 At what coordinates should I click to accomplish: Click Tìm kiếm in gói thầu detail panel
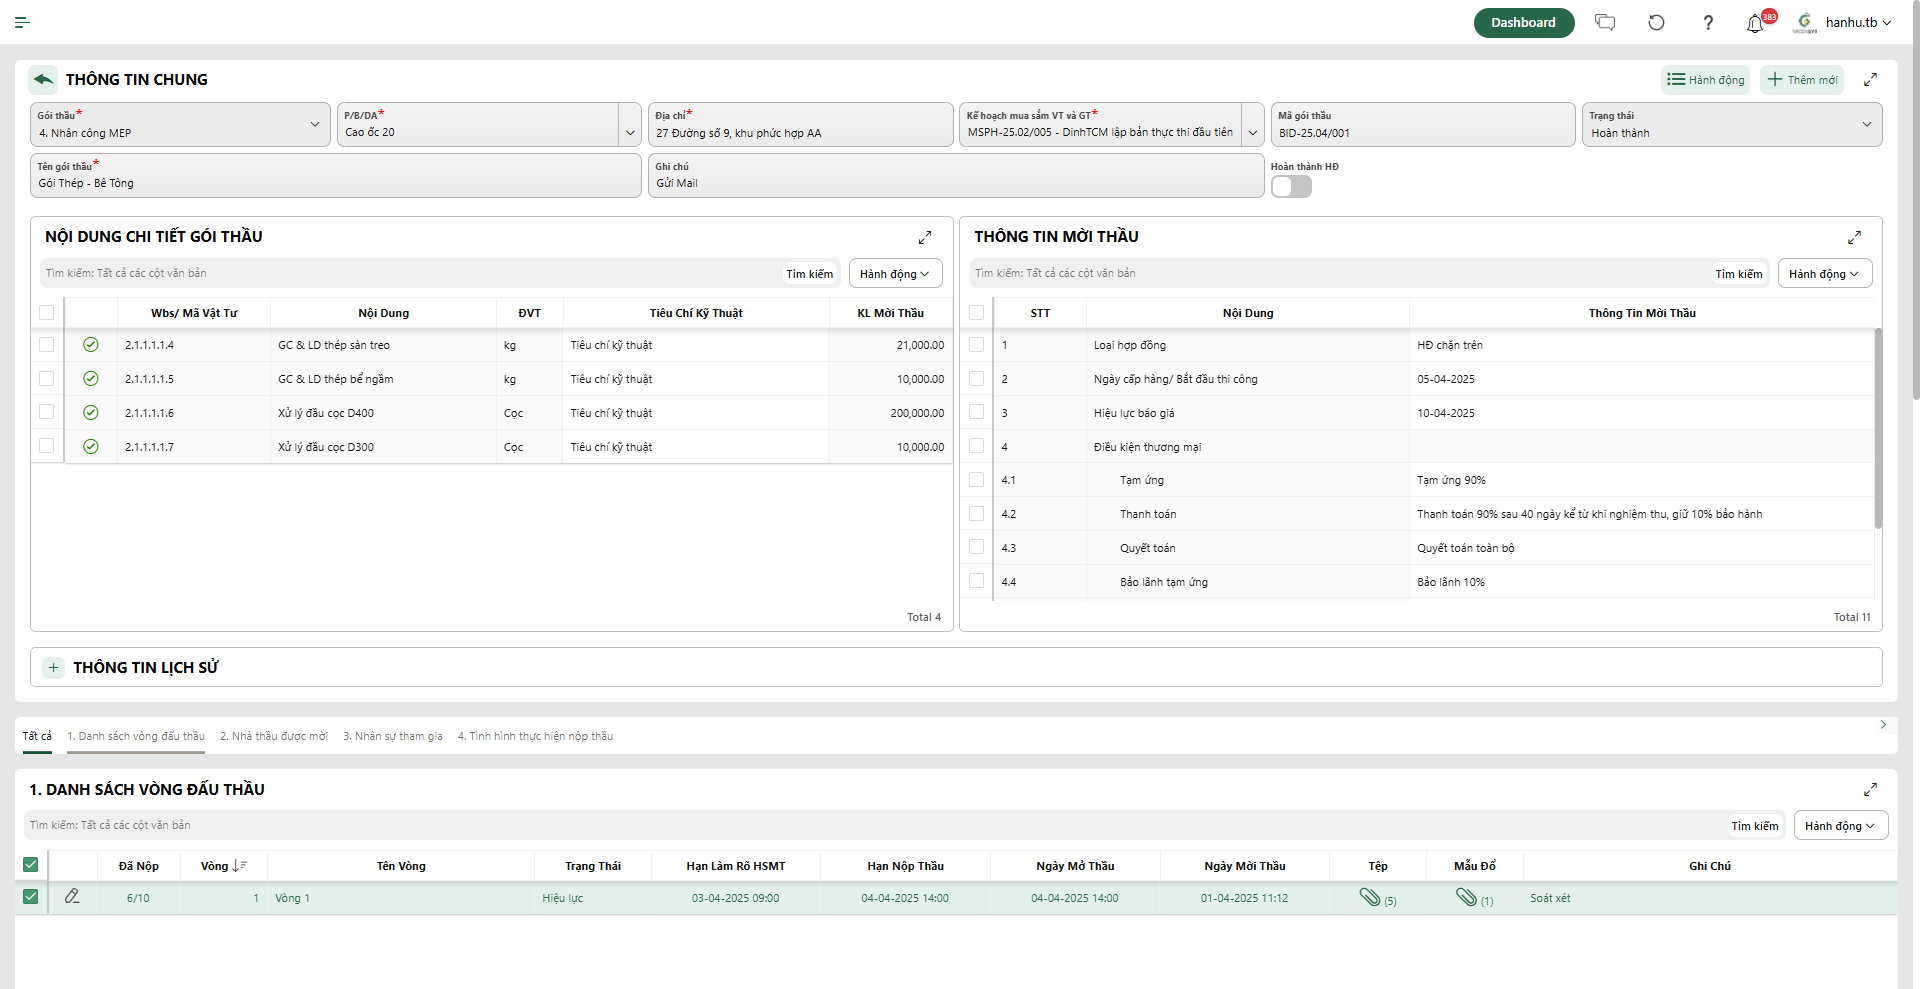click(x=809, y=274)
